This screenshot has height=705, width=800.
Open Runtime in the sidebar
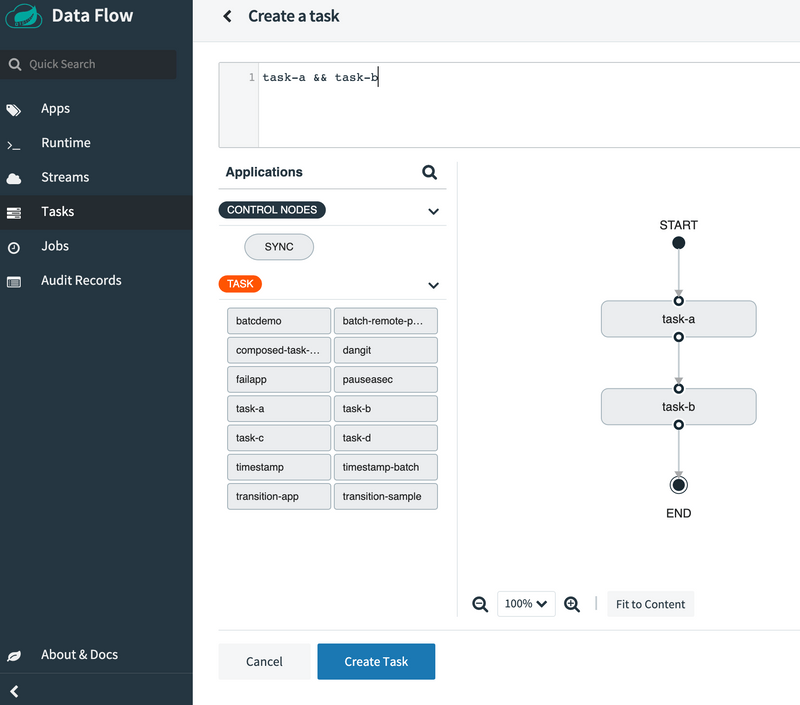click(96, 143)
